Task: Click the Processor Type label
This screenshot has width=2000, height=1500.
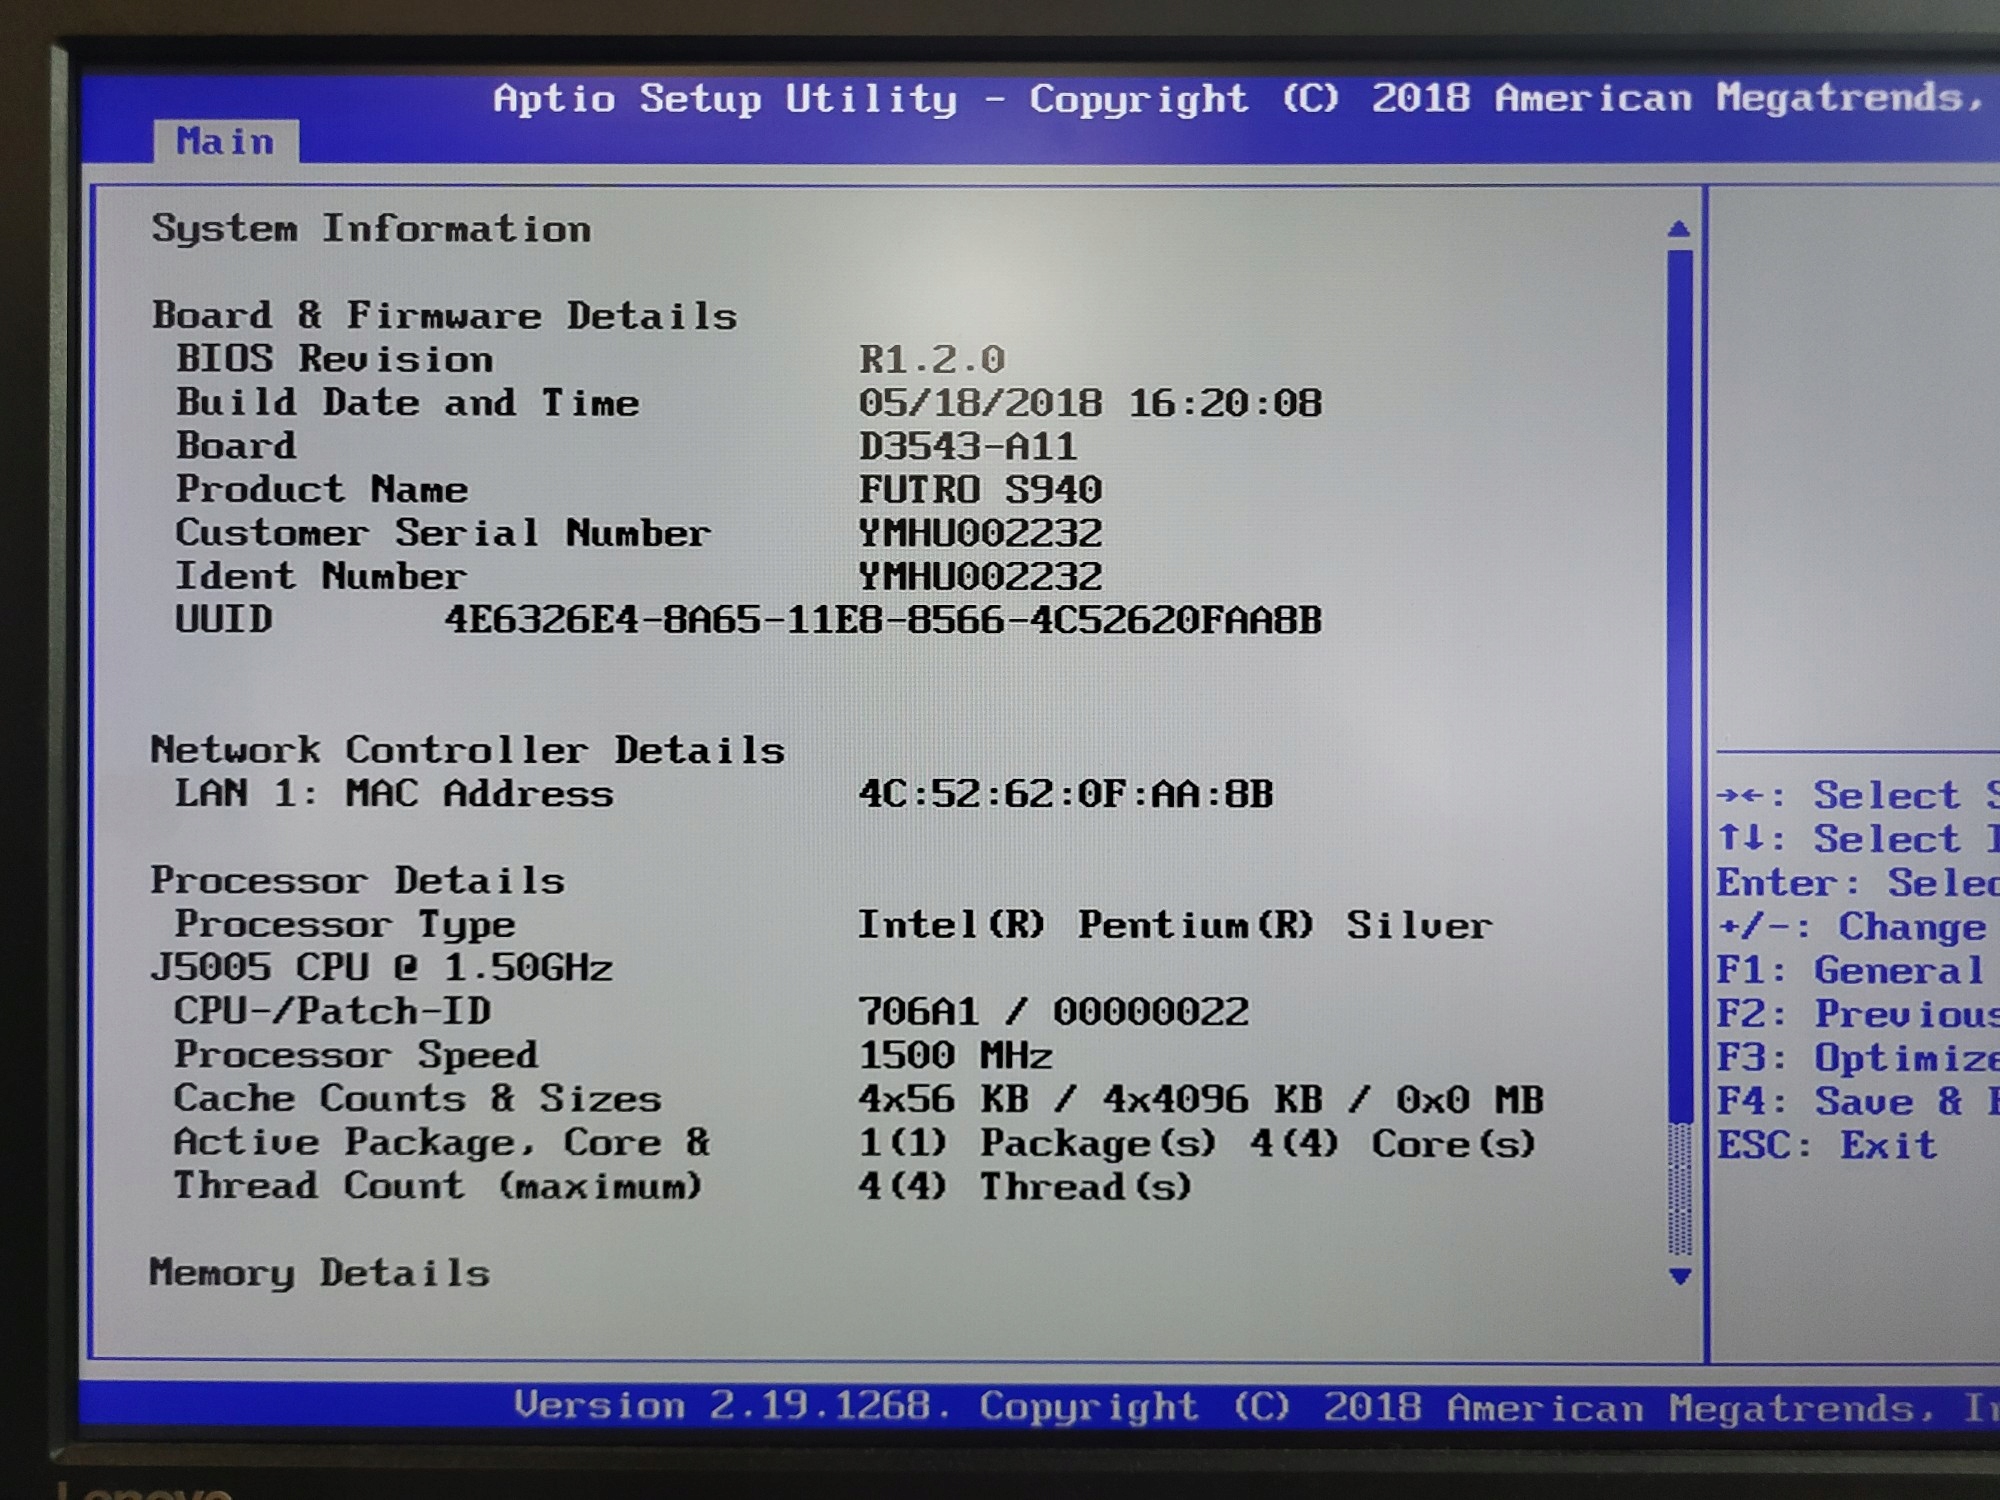Action: pyautogui.click(x=345, y=924)
